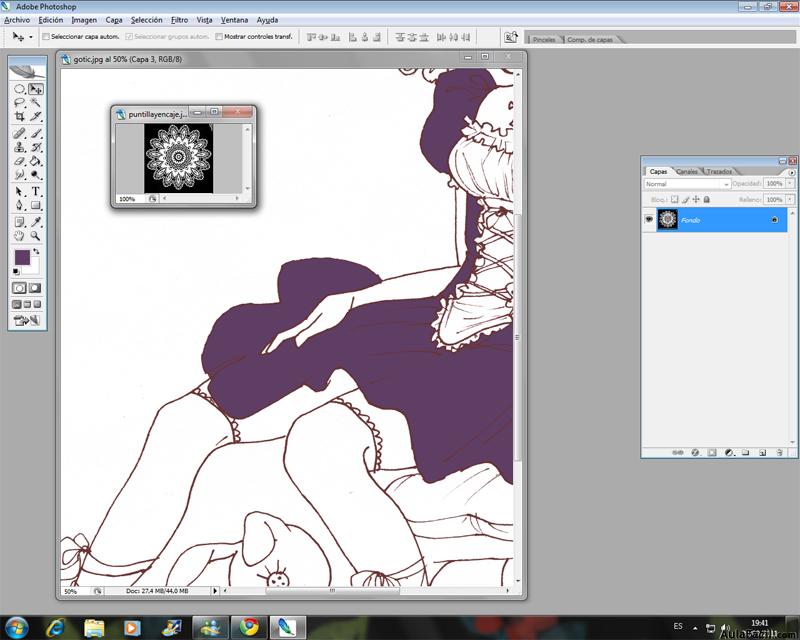Select the Notes tool
Viewport: 800px width, 640px height.
point(19,222)
